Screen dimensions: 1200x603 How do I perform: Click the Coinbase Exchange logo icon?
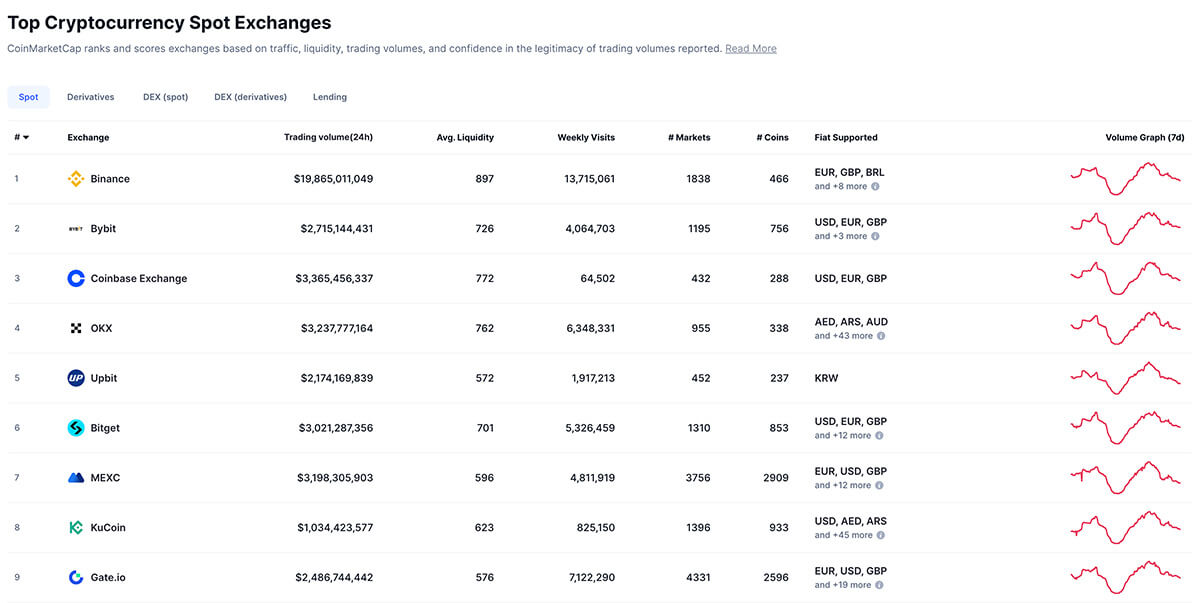click(76, 279)
